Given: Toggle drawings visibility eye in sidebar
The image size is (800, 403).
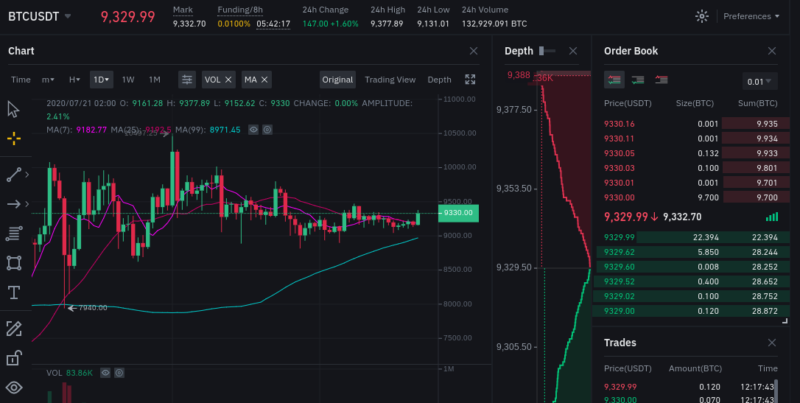Looking at the screenshot, I should (x=14, y=388).
